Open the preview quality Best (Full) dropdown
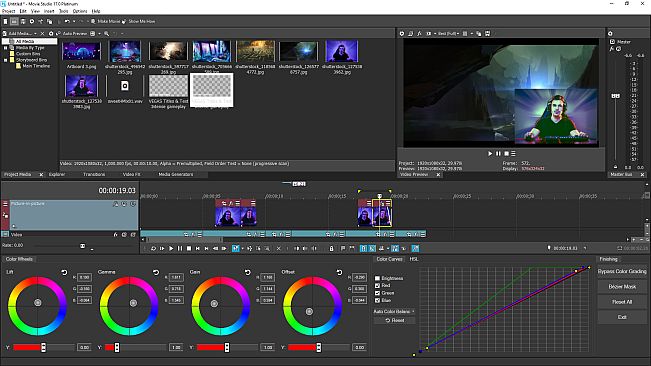 [448, 34]
